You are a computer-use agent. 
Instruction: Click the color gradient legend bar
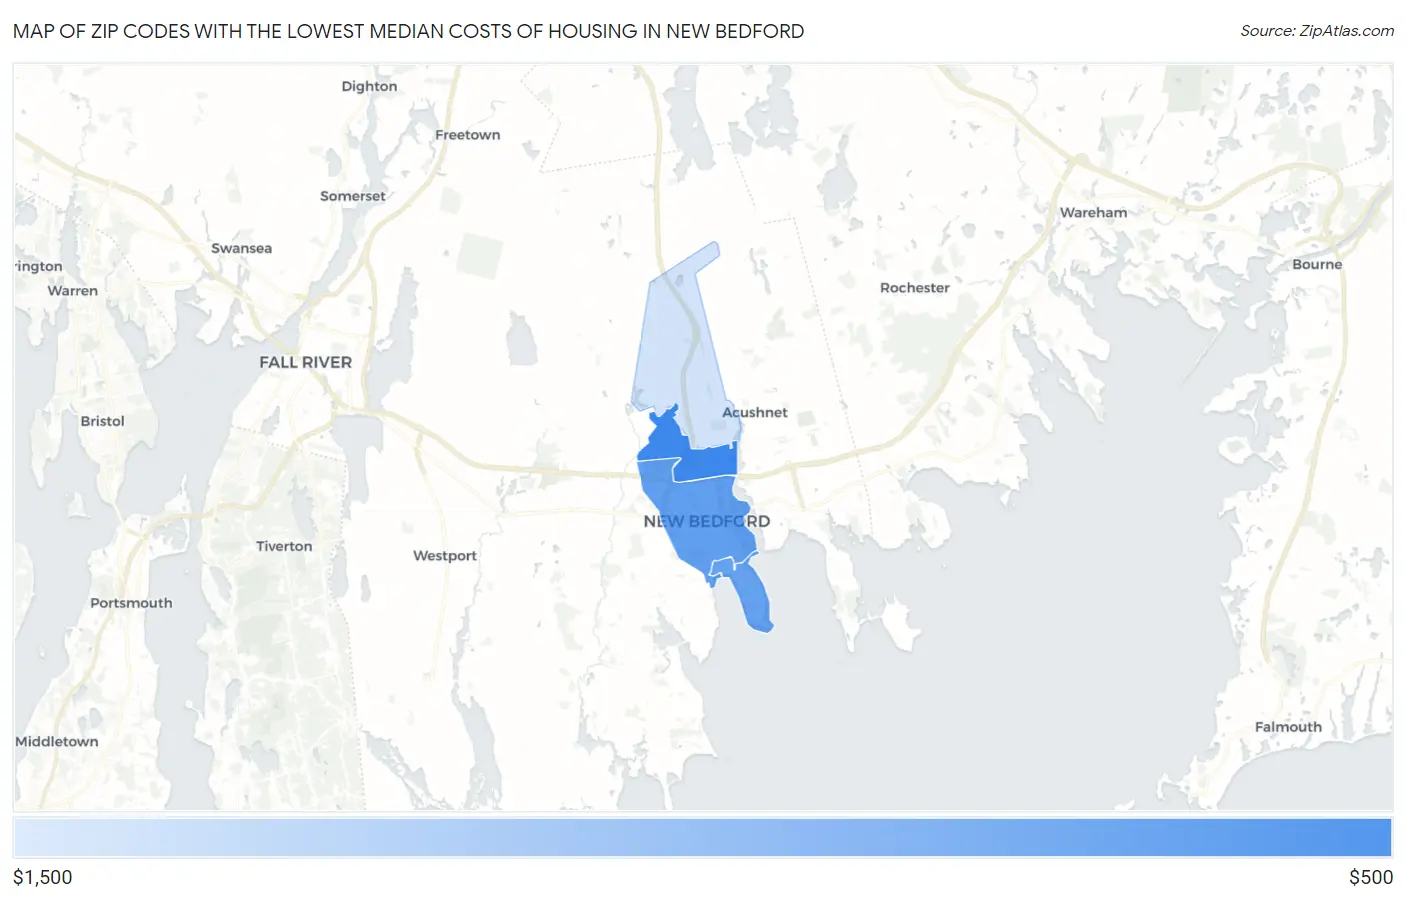(702, 837)
